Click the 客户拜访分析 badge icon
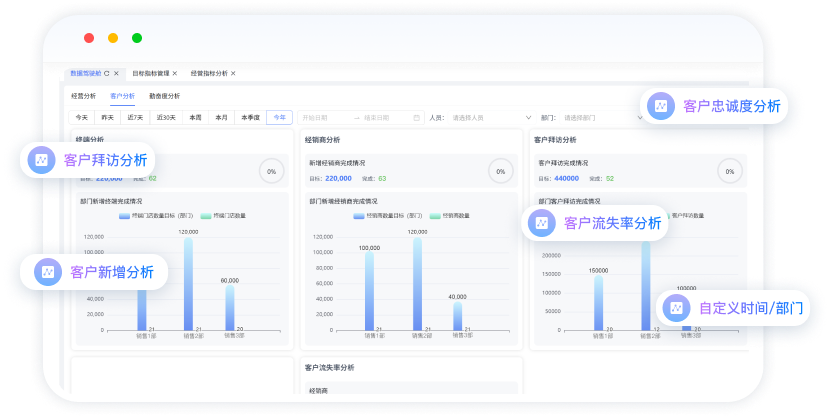 click(41, 160)
